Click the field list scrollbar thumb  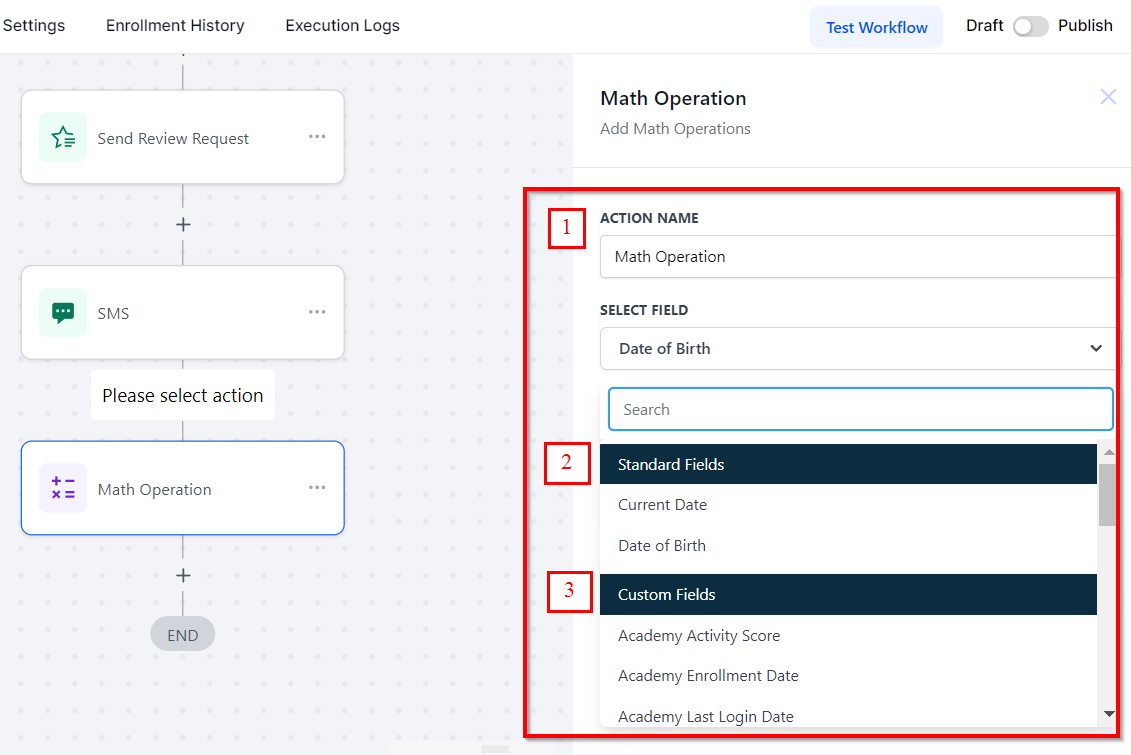point(1108,495)
